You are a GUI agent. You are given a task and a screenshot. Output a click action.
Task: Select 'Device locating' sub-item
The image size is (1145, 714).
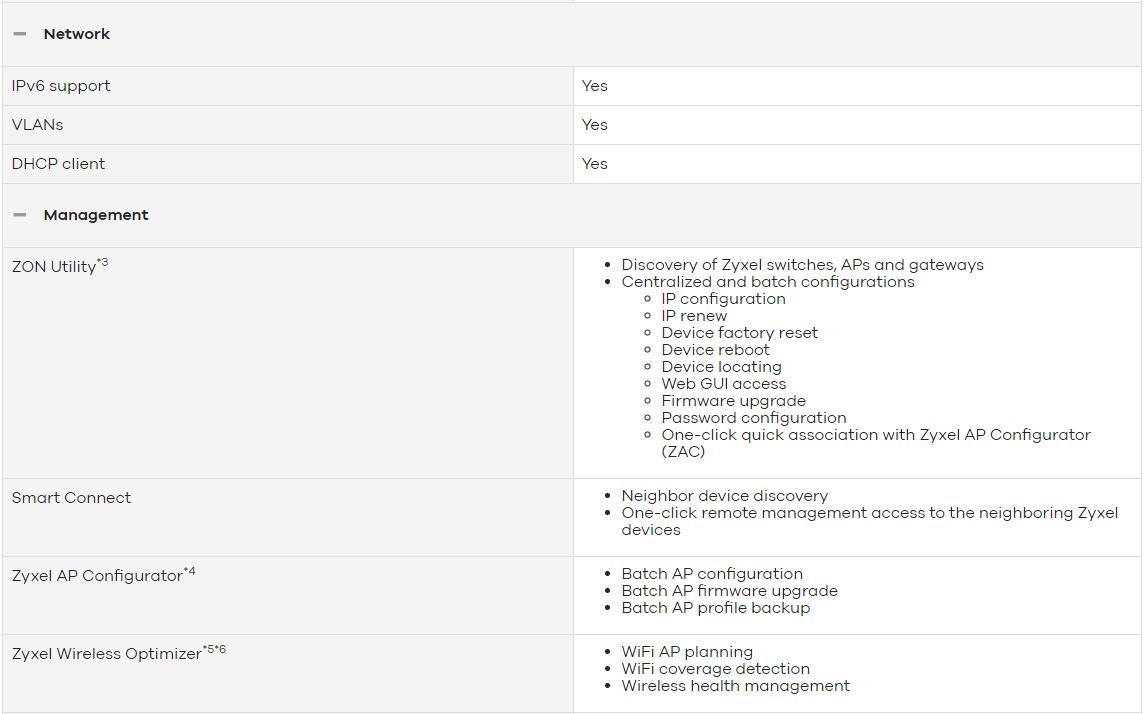pos(721,366)
